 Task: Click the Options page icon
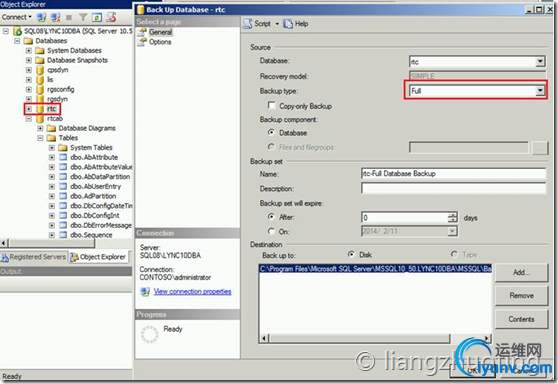tap(142, 42)
